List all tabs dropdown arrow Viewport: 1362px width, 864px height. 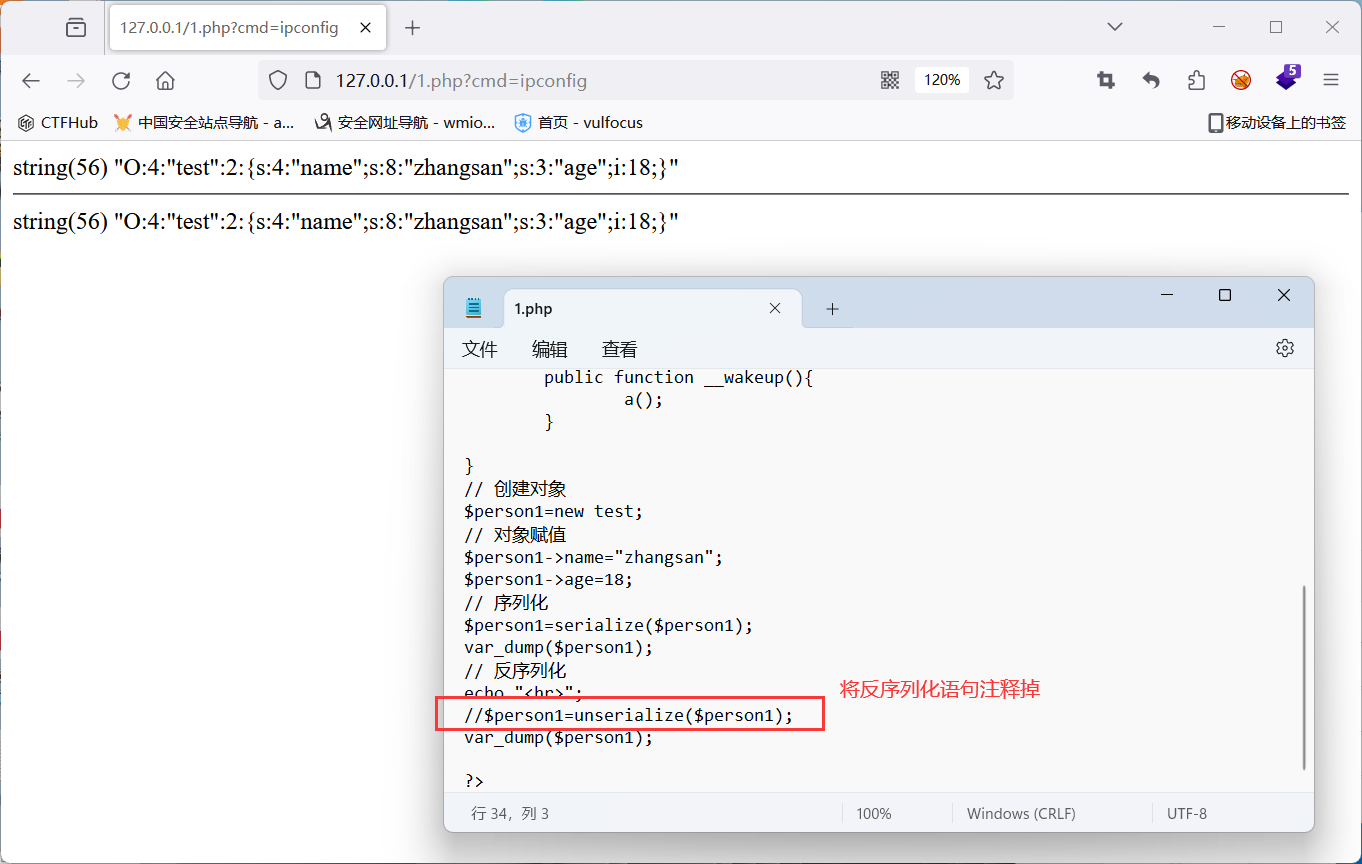[x=1115, y=28]
